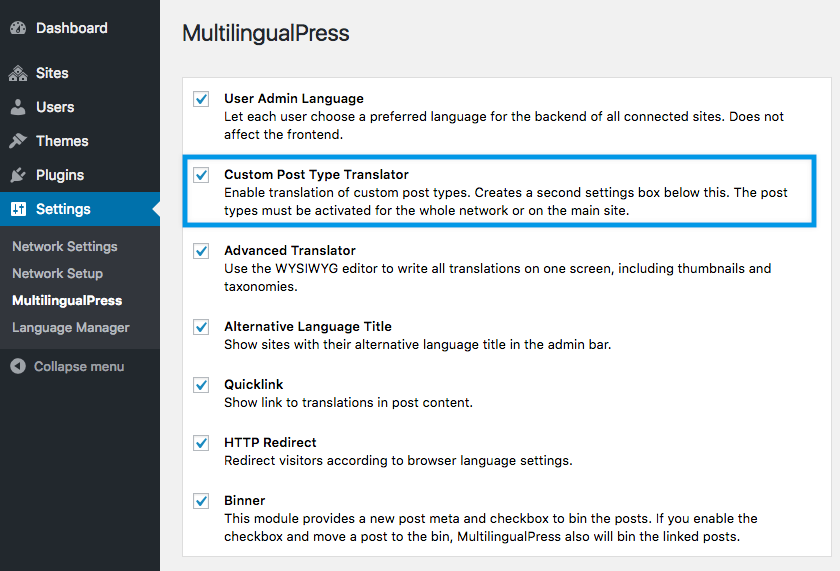
Task: Click the HTTP Redirect label
Action: point(270,442)
